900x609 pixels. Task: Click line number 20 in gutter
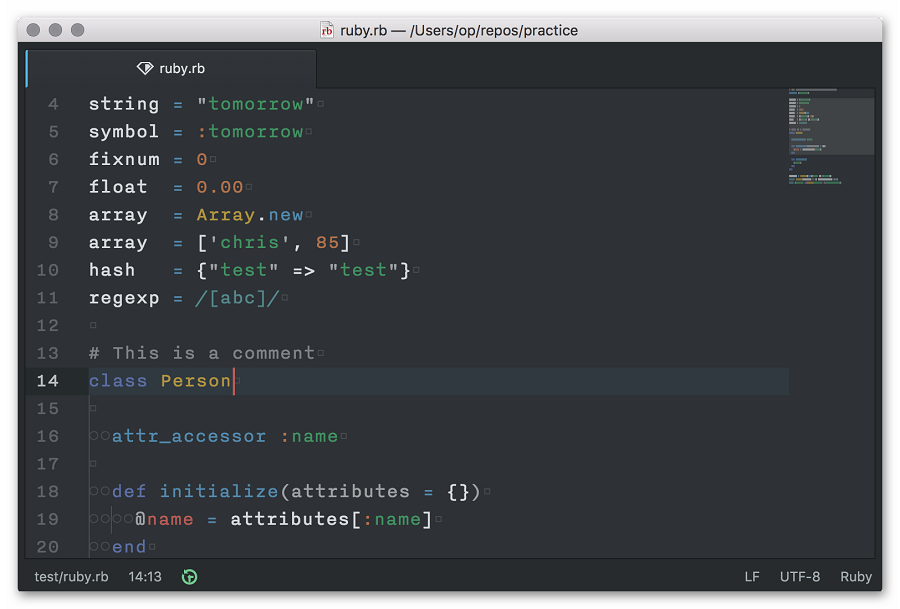[x=48, y=546]
